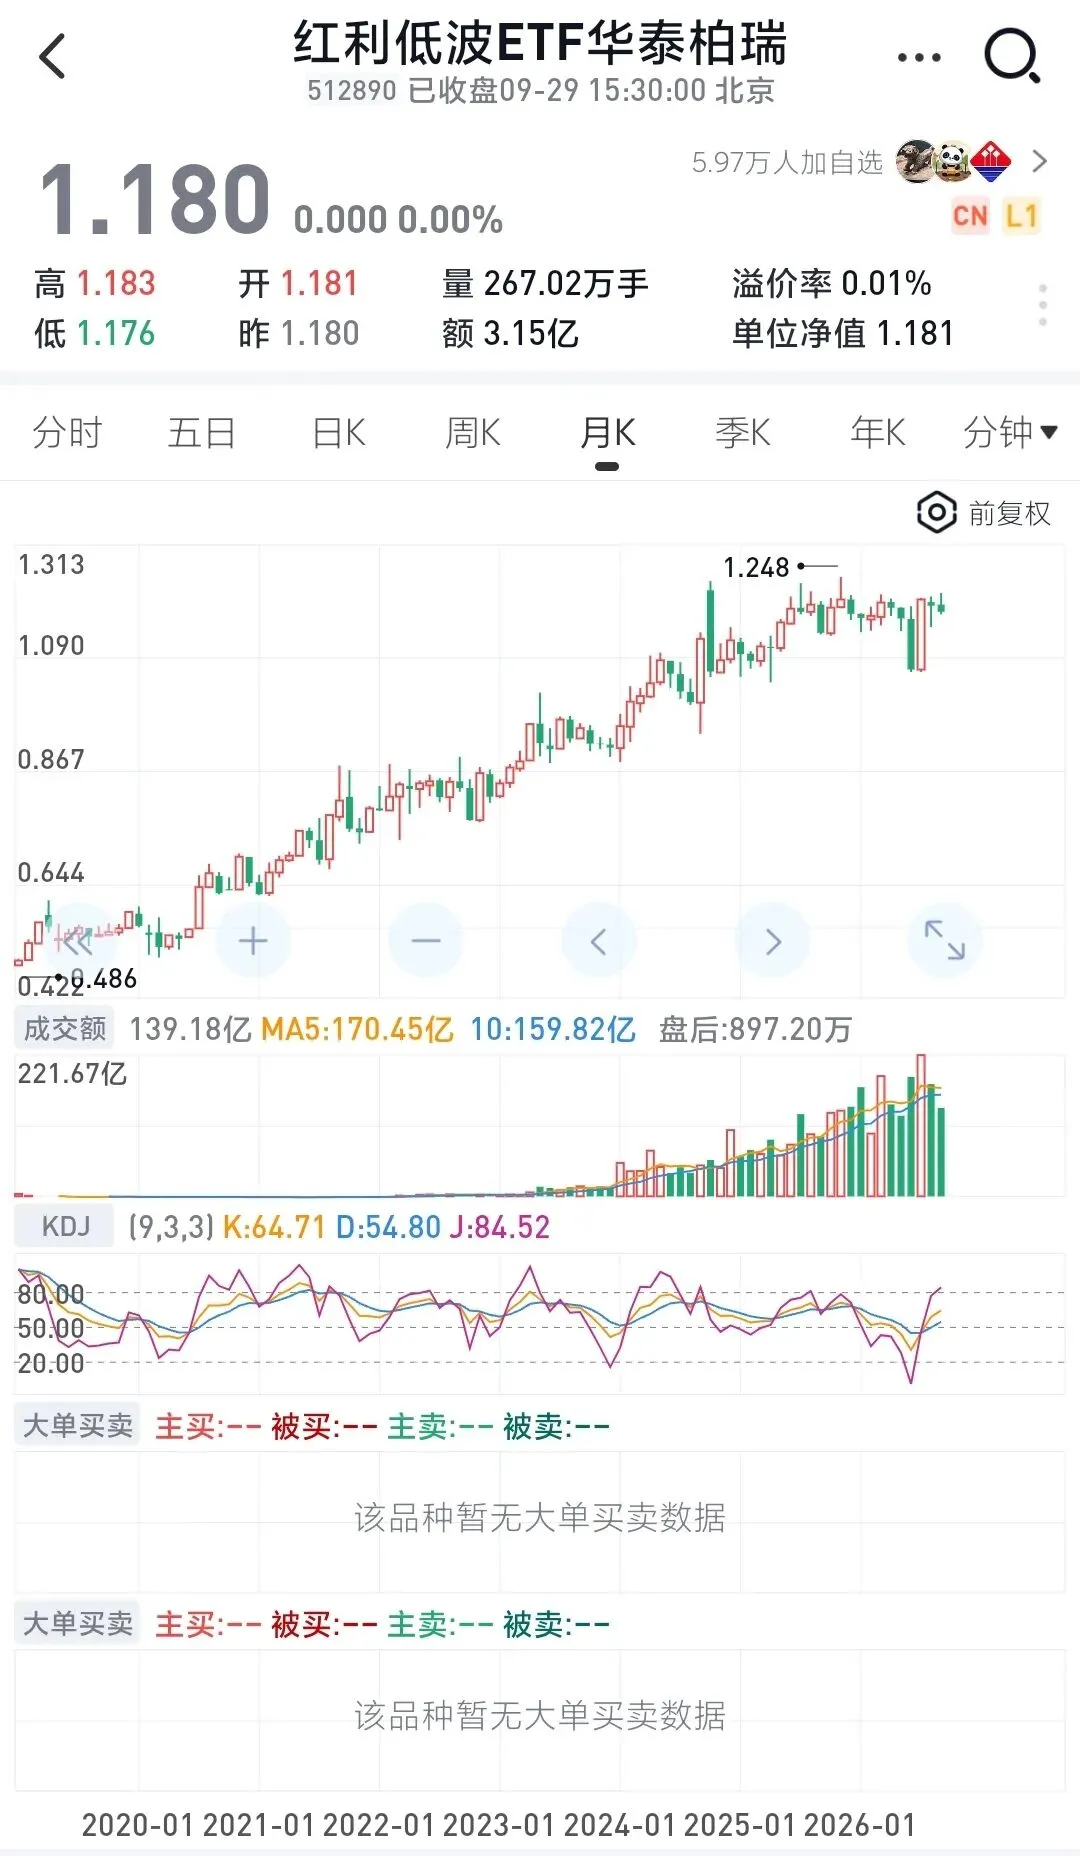Tap the back arrow icon
The width and height of the screenshot is (1080, 1856).
tap(52, 56)
